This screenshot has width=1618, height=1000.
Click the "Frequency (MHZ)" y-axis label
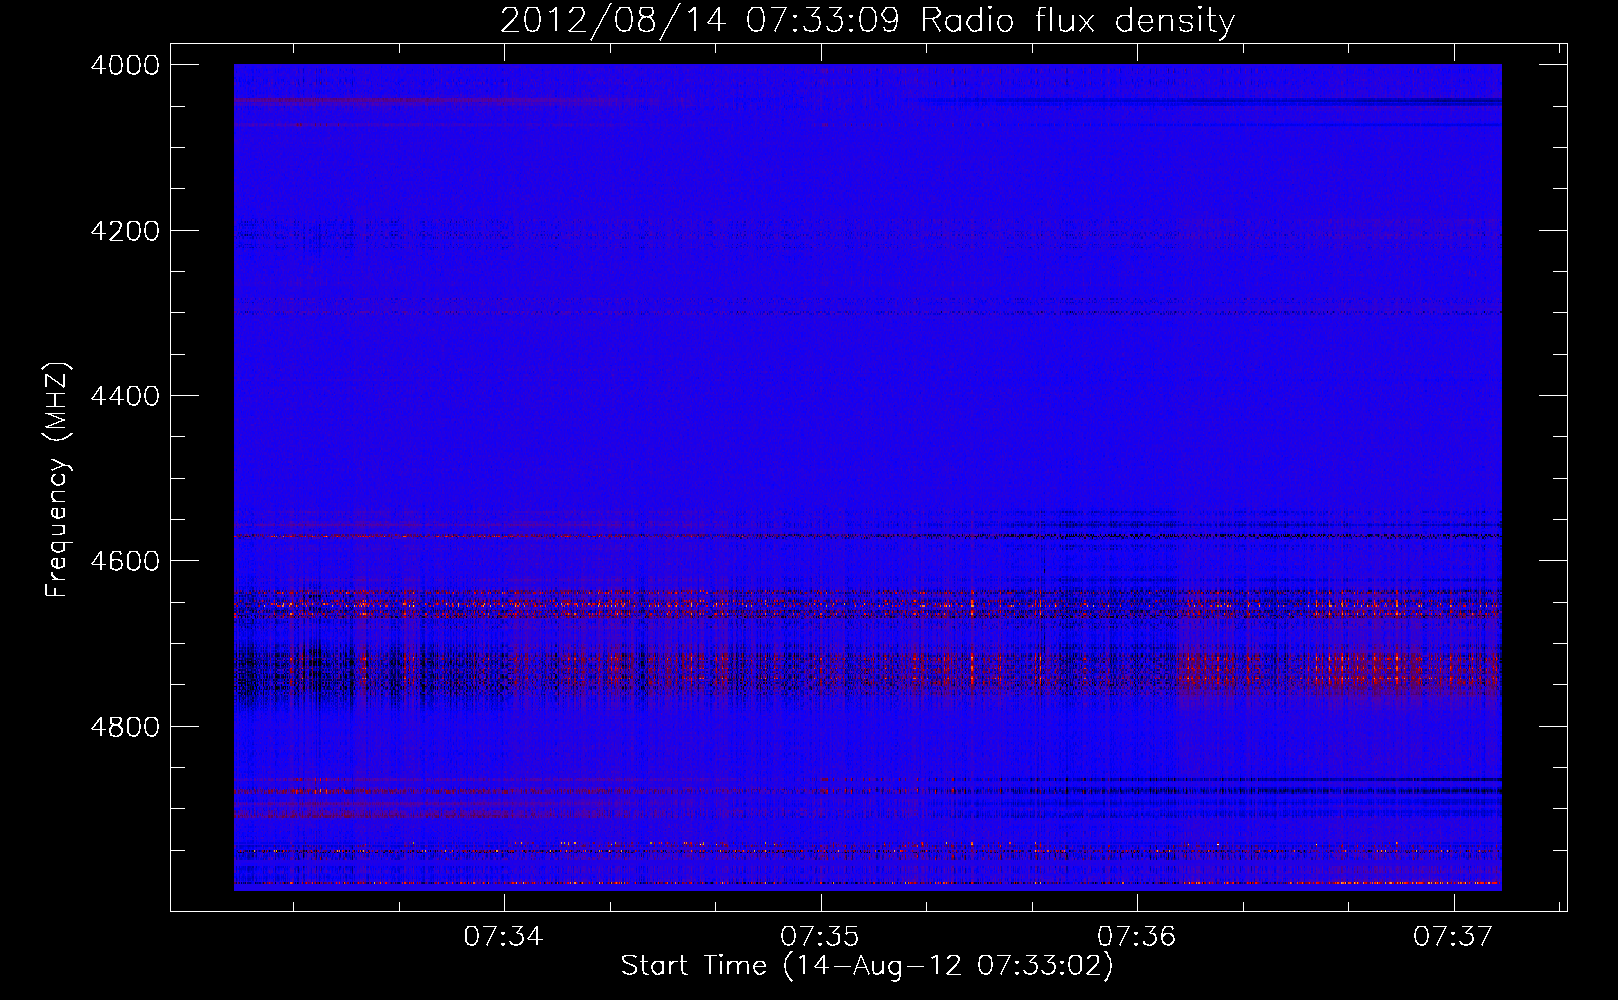coord(58,480)
